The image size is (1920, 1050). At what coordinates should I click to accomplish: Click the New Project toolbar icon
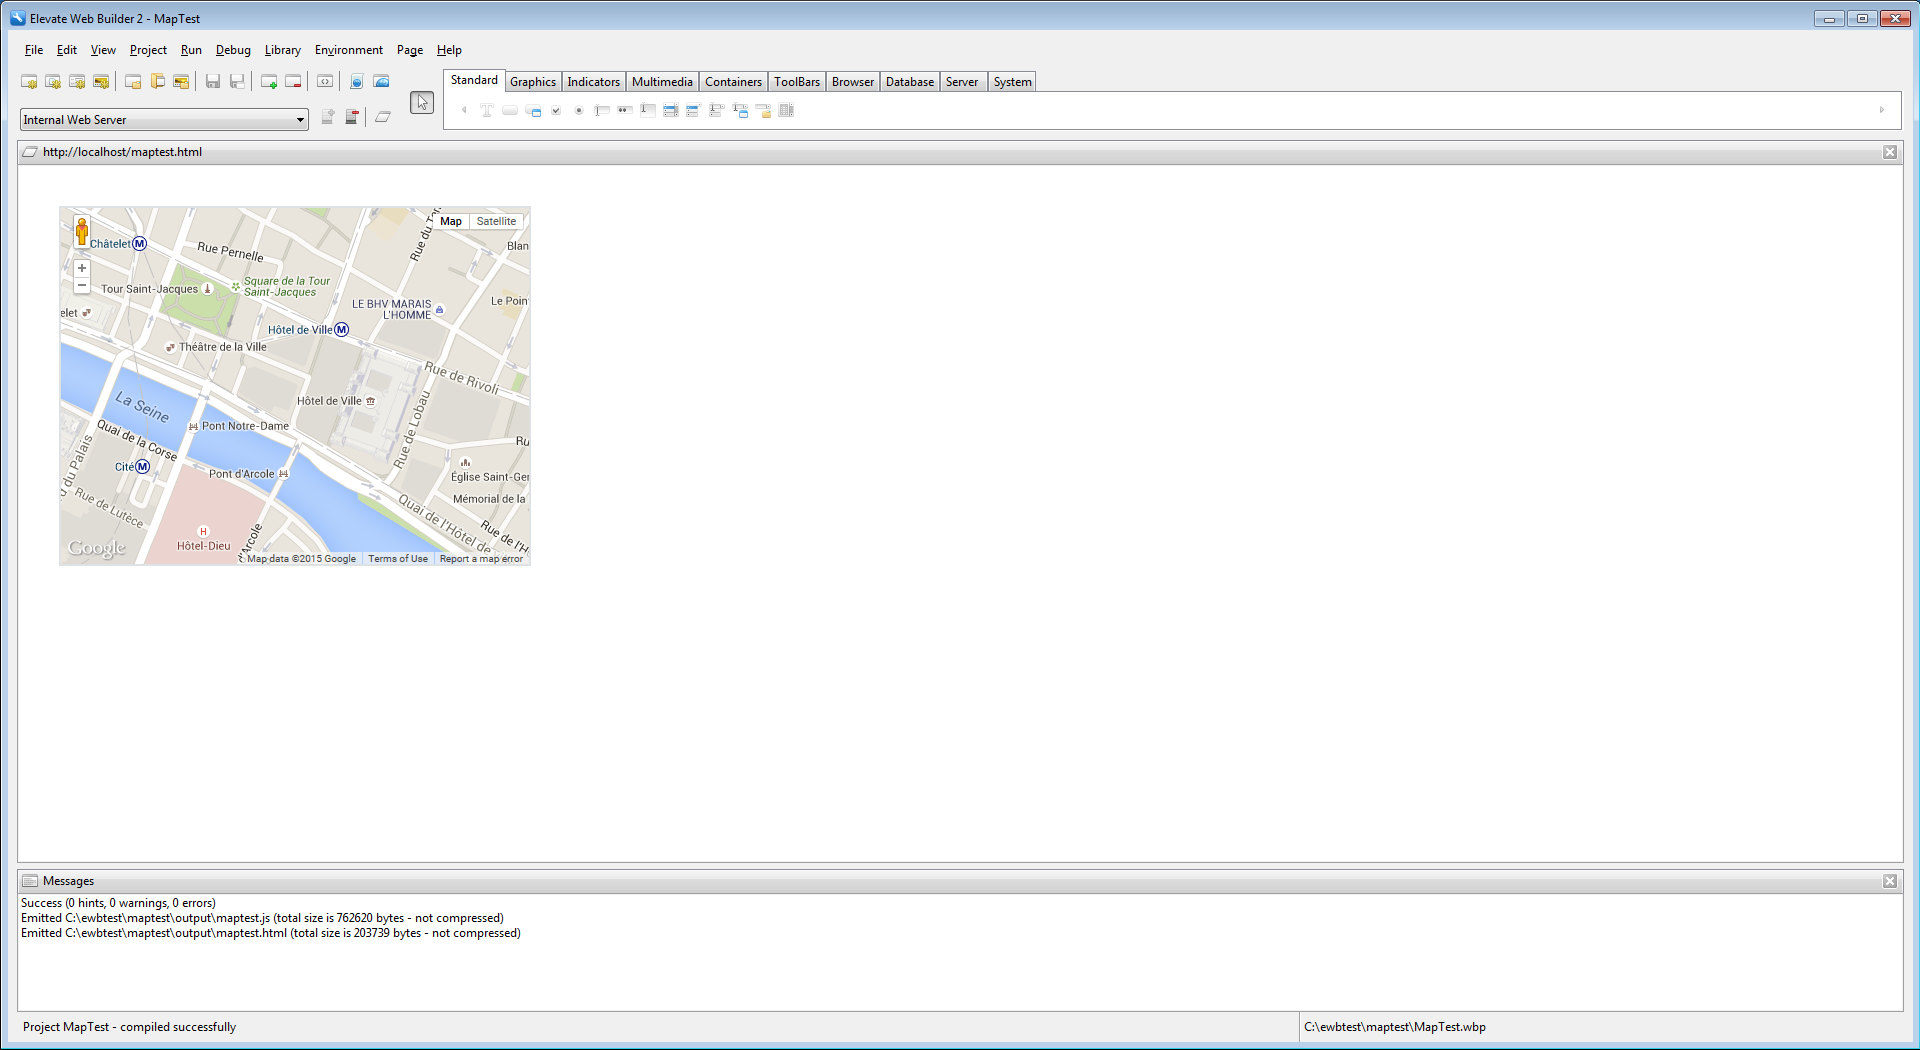29,82
